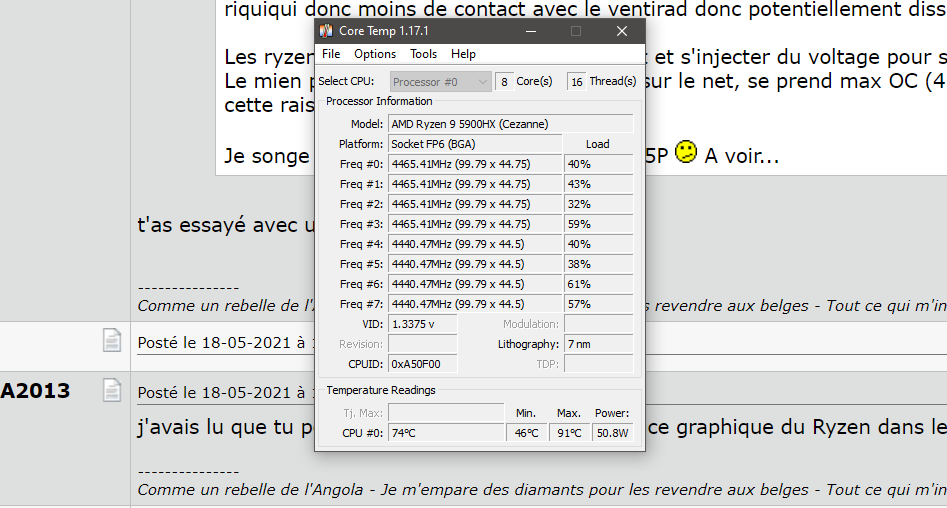This screenshot has width=947, height=508.
Task: Open the Options menu in Core Temp
Action: click(x=375, y=54)
